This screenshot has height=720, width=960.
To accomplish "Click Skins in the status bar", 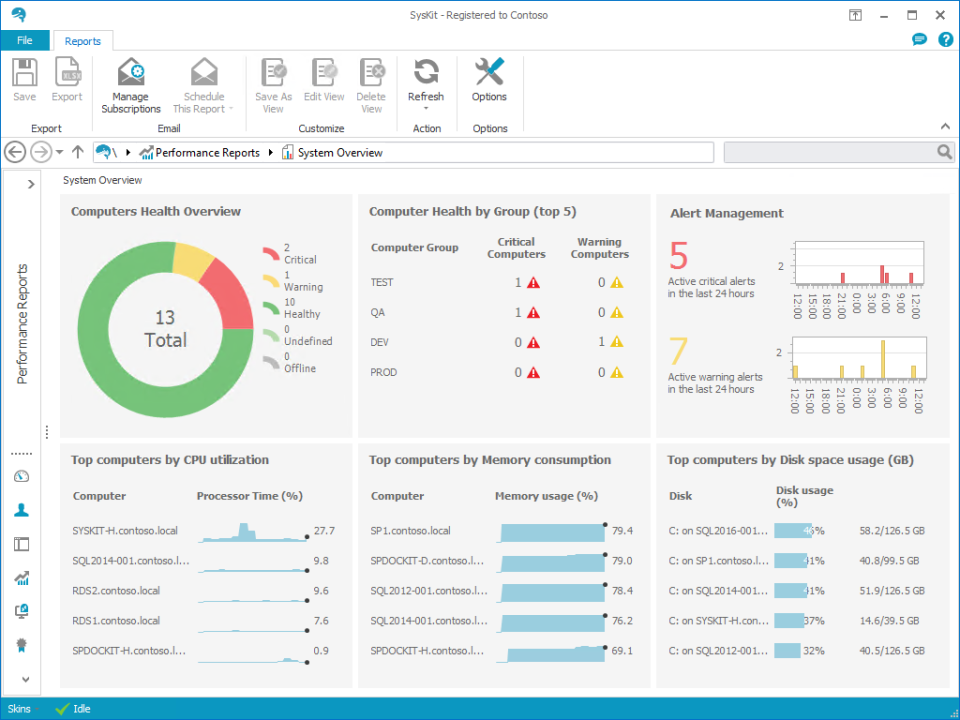I will pyautogui.click(x=20, y=709).
